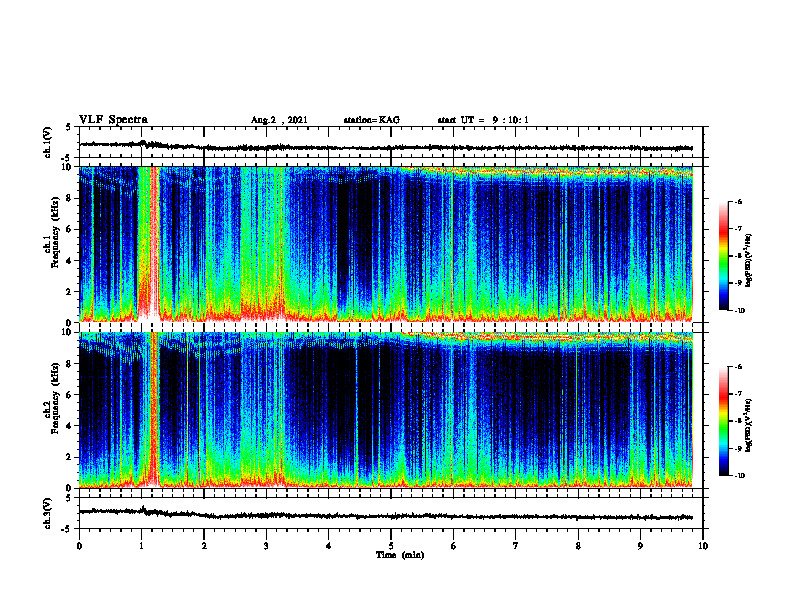The image size is (792, 612).
Task: Click the "station=KAG" header text
Action: (x=372, y=120)
